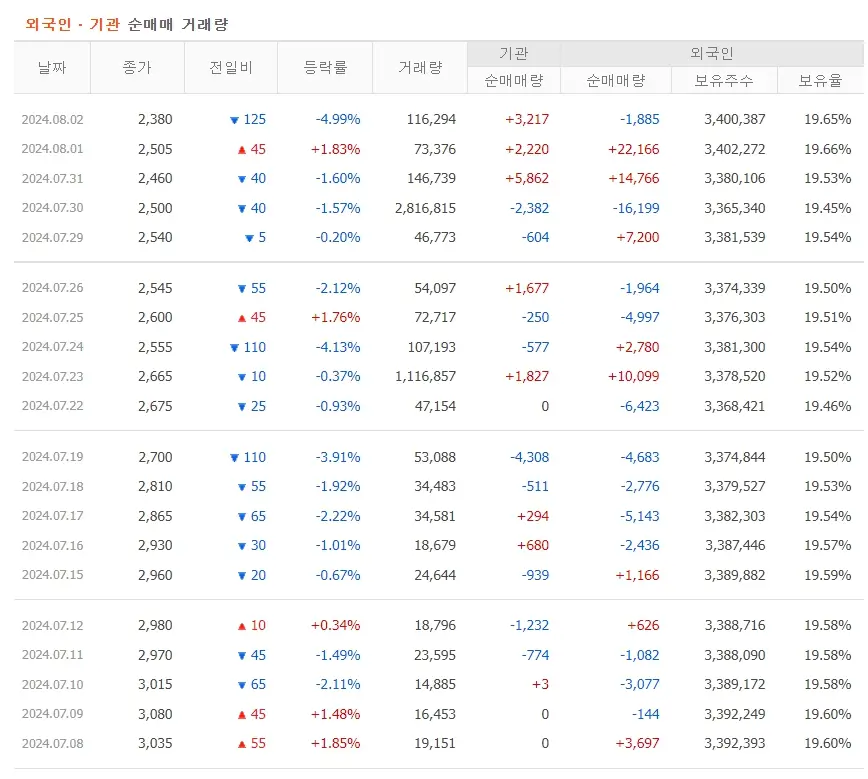Click the 보유율 column header
This screenshot has height=779, width=868.
pyautogui.click(x=821, y=79)
